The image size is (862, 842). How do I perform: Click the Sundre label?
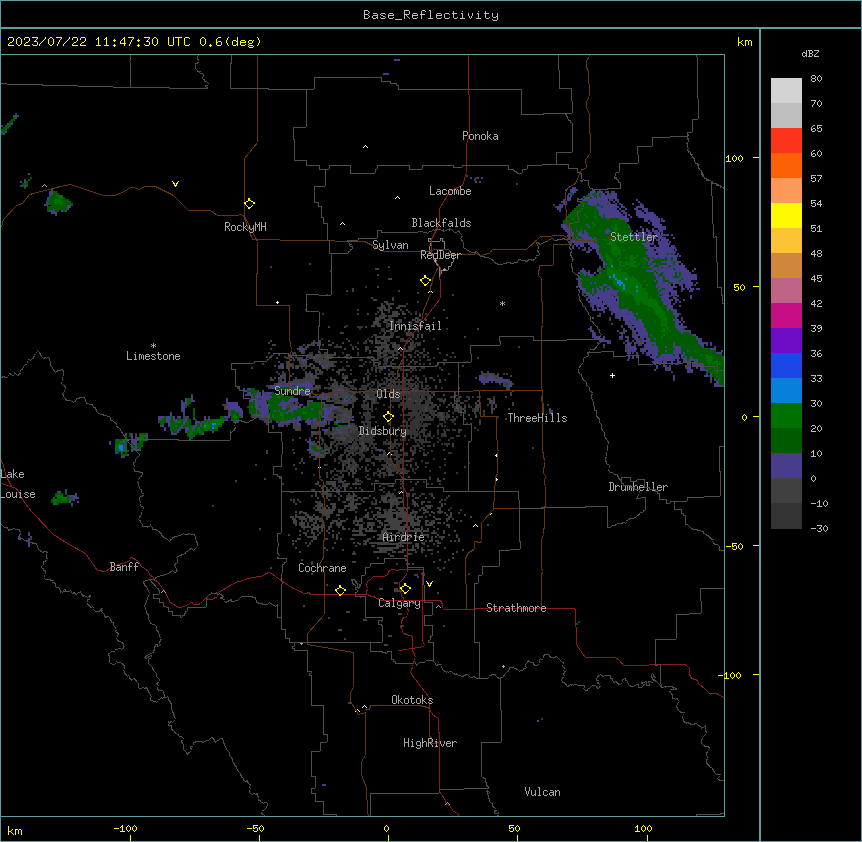pyautogui.click(x=292, y=391)
